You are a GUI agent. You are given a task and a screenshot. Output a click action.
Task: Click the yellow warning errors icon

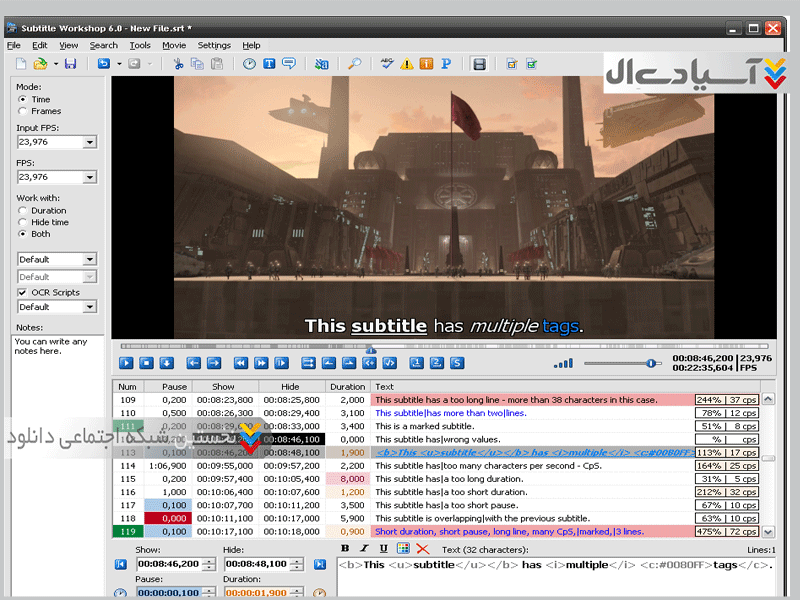tap(406, 64)
